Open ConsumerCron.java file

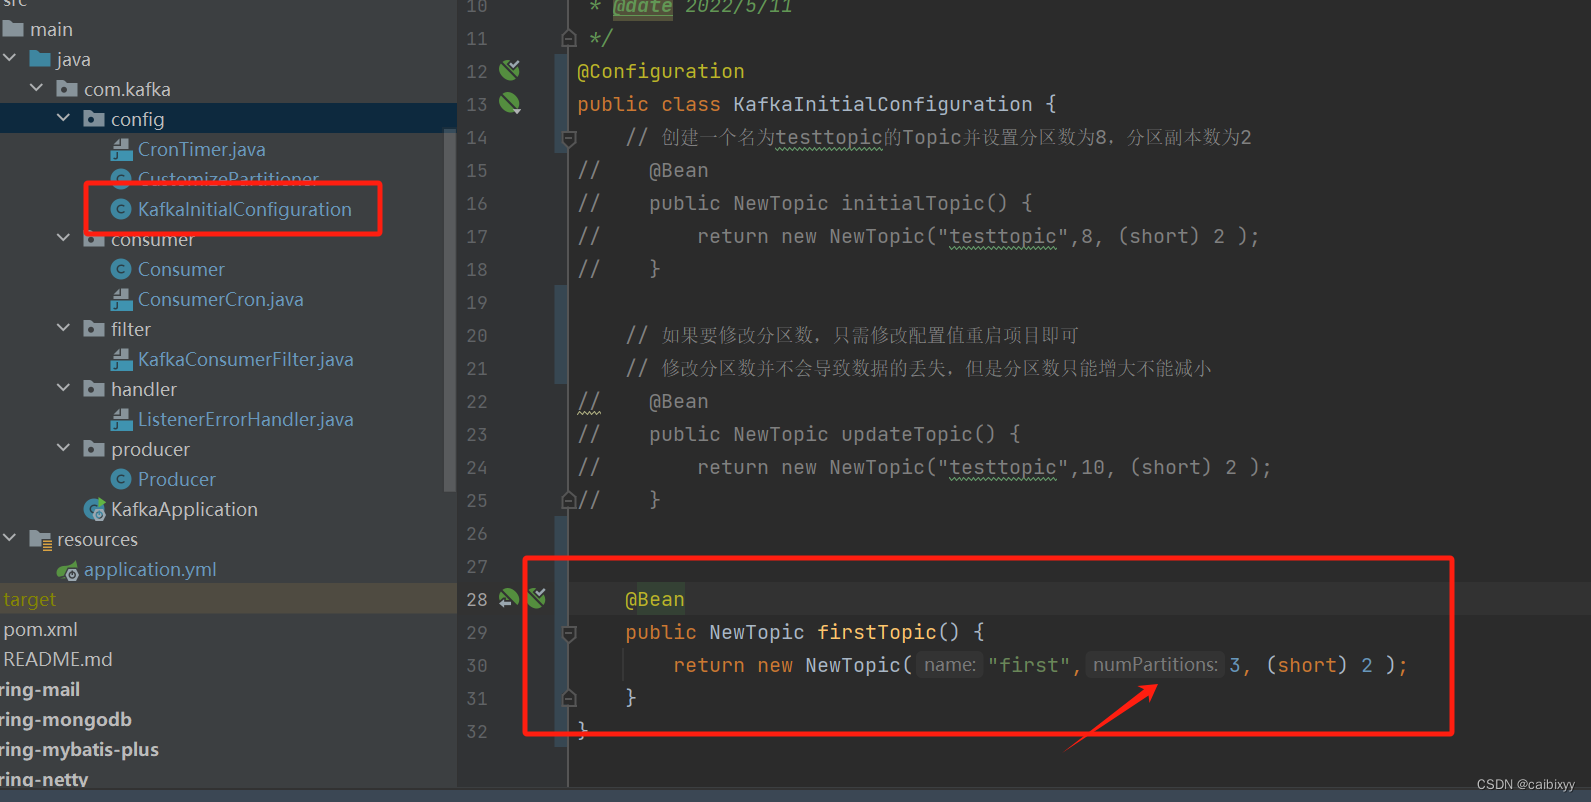click(x=220, y=299)
